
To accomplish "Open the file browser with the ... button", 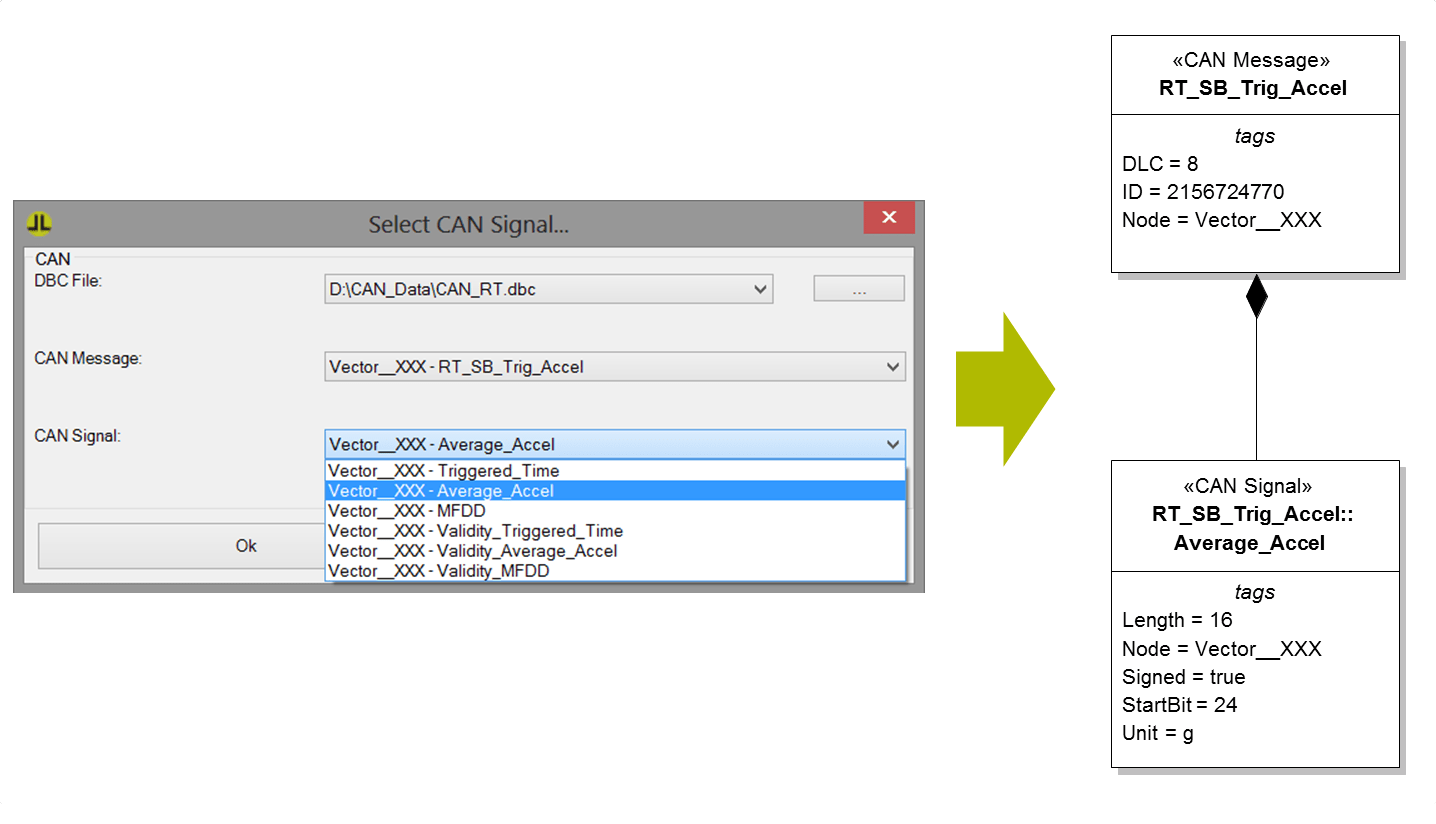I will tap(858, 288).
